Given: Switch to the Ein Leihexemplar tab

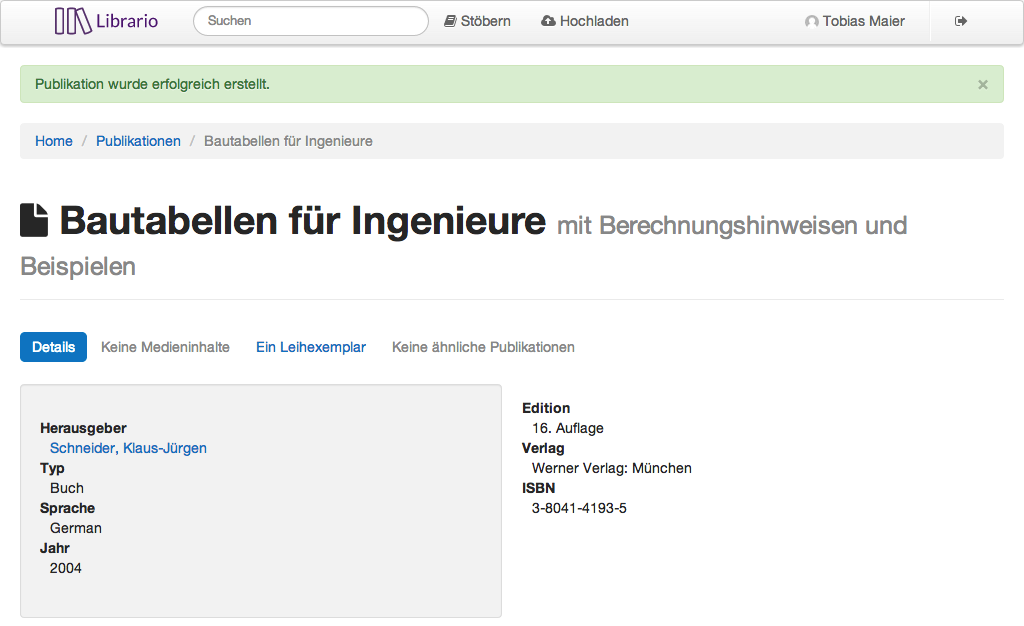Looking at the screenshot, I should pos(311,346).
